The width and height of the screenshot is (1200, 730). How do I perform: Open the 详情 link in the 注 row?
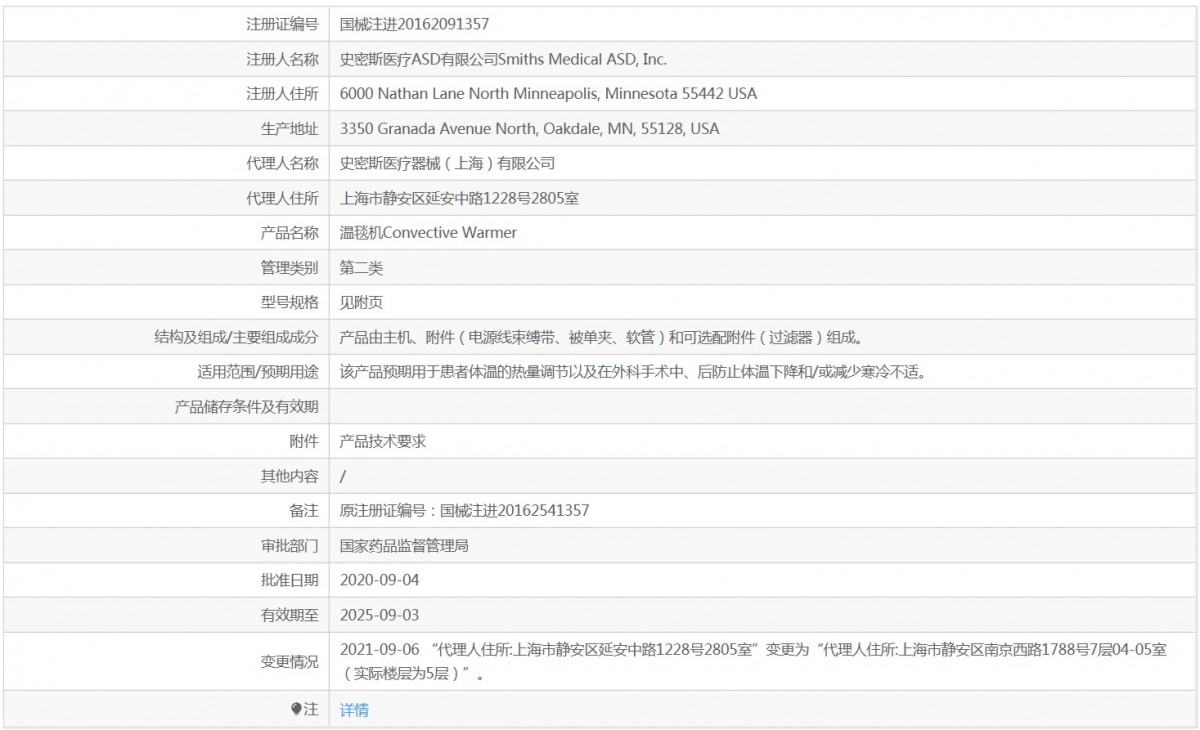click(354, 710)
